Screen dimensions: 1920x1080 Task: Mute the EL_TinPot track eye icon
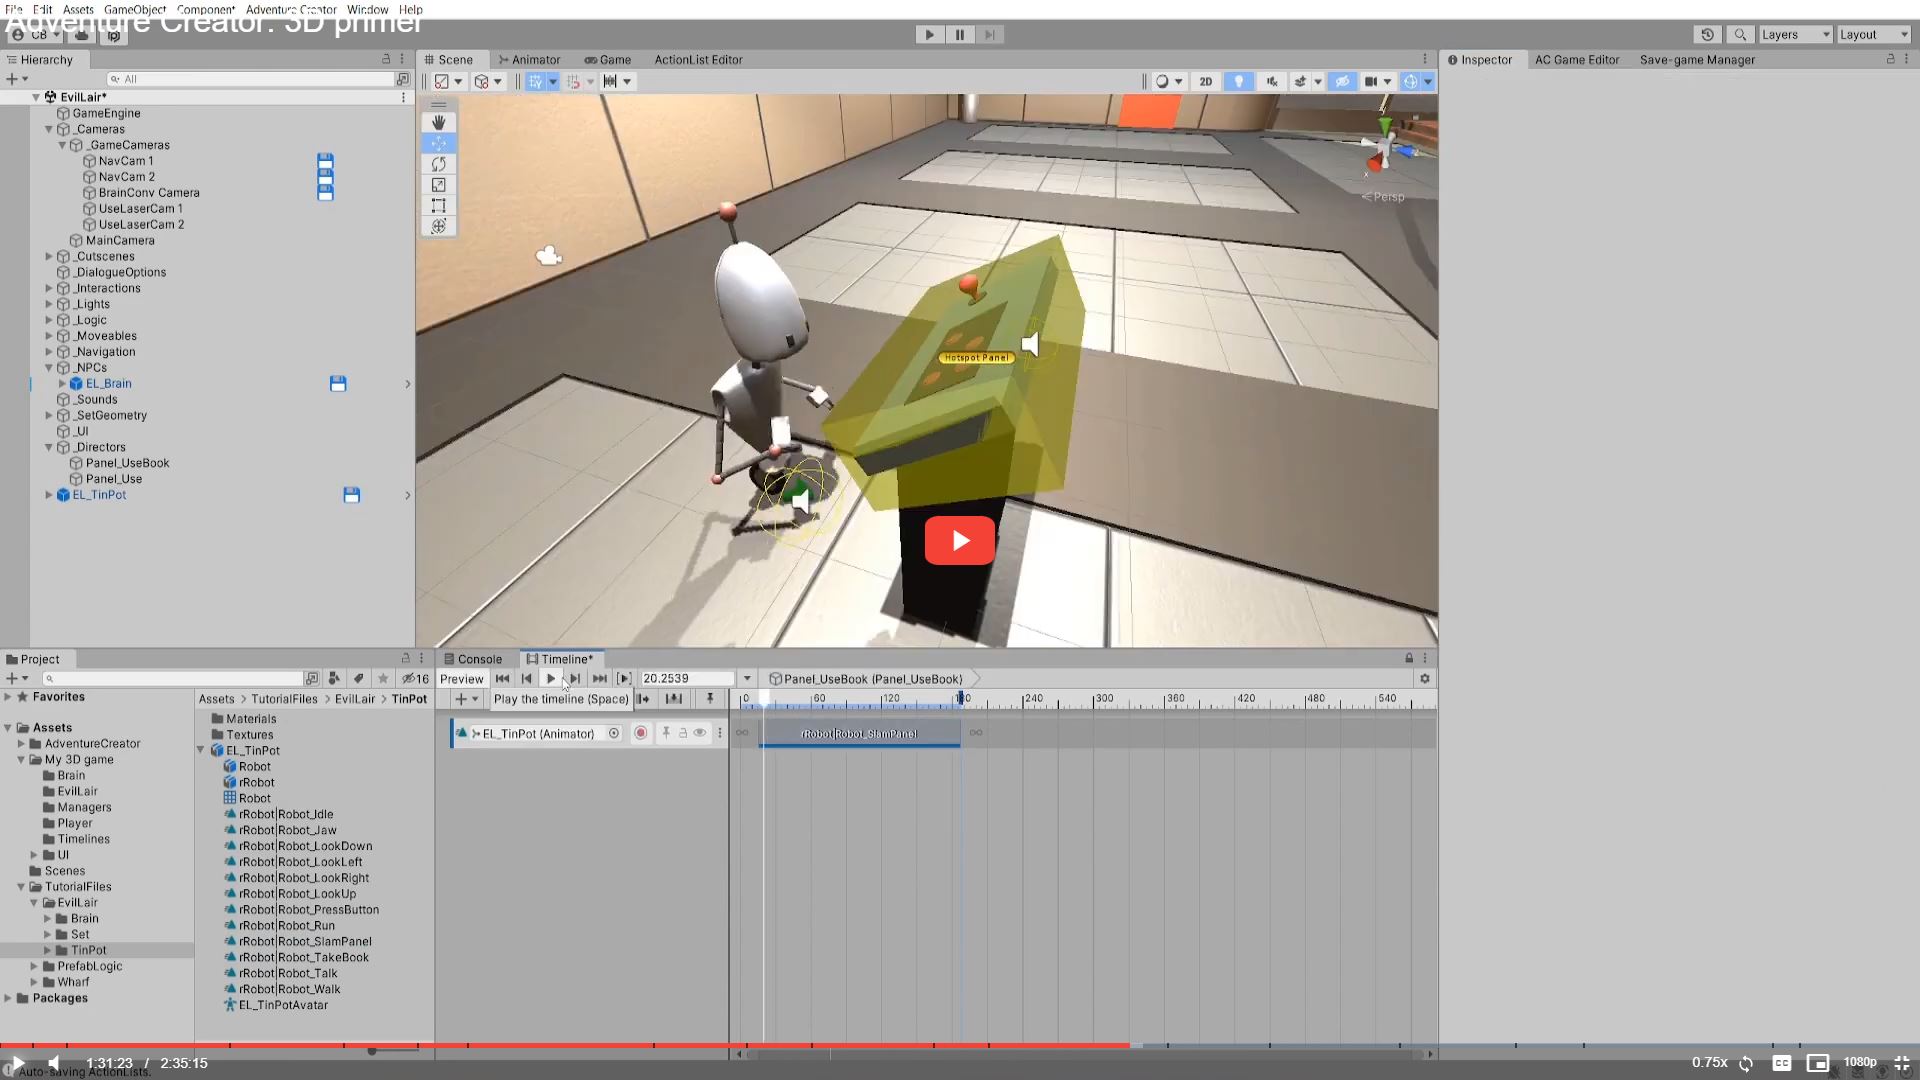click(700, 734)
